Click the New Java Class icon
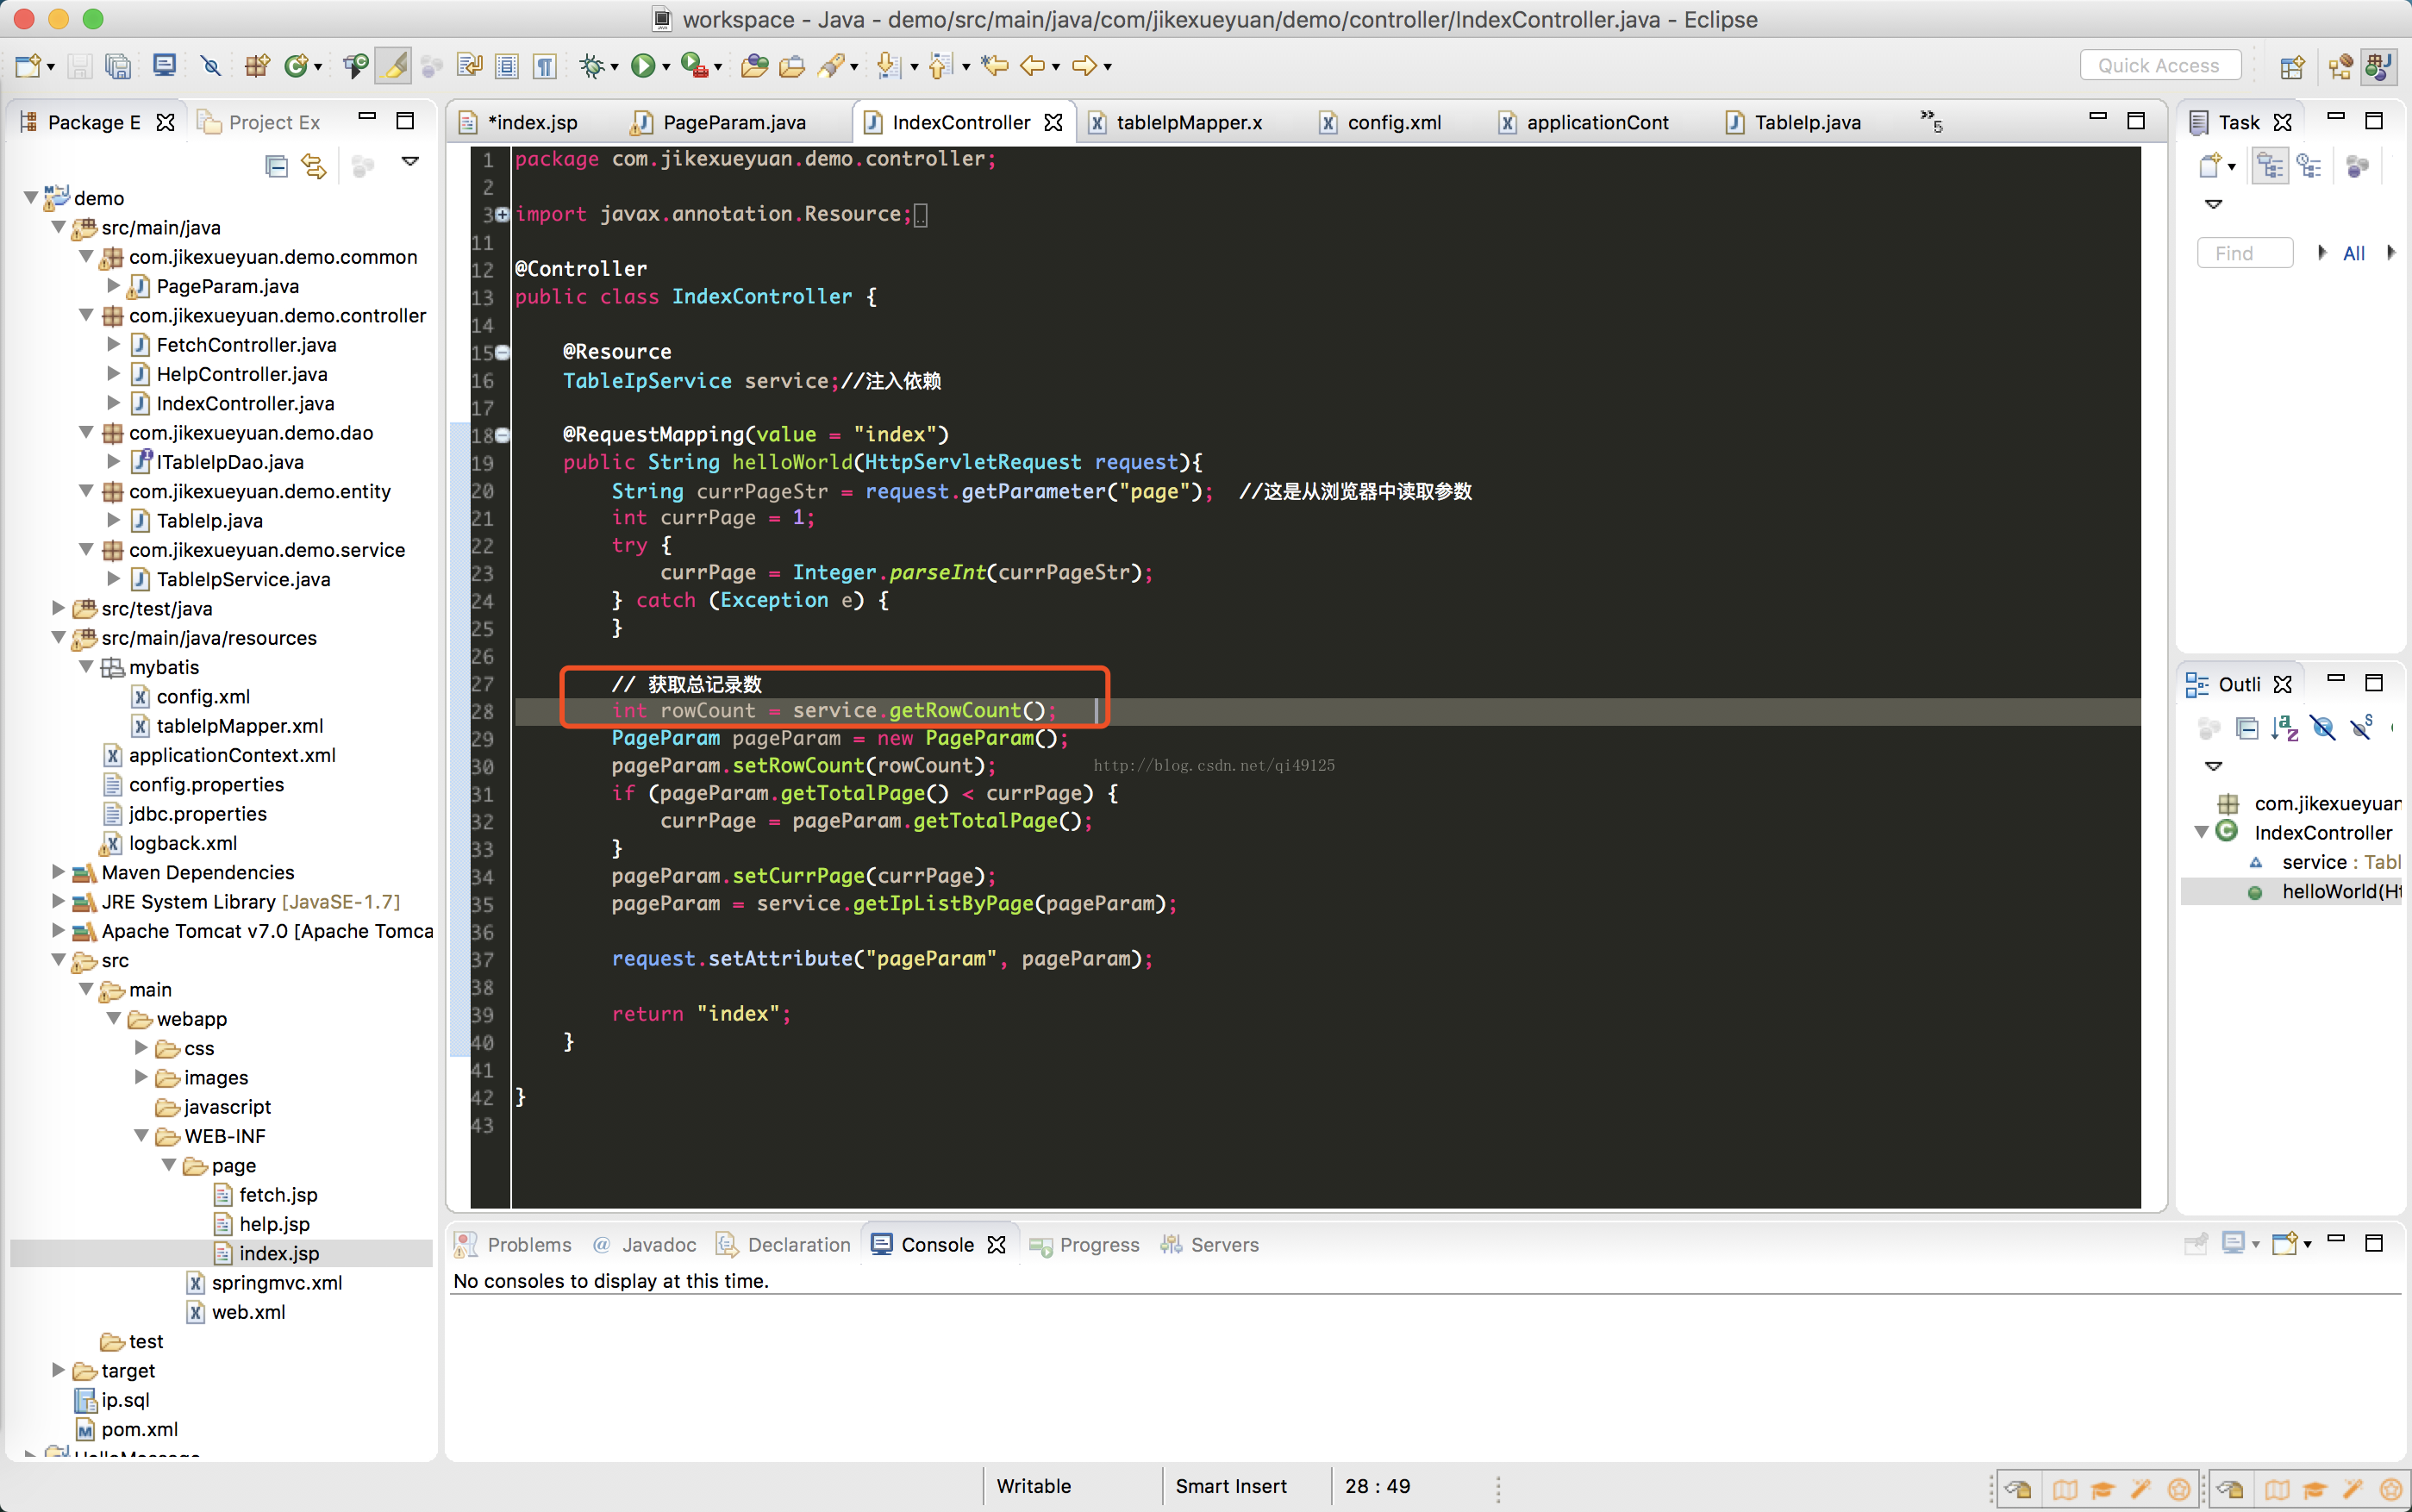 296,66
